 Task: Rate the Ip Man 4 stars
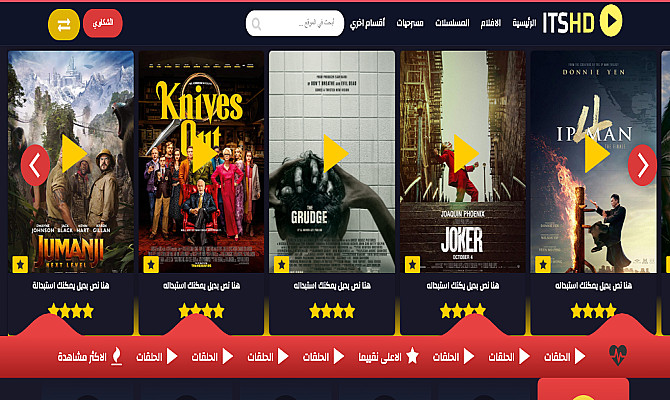[x=594, y=311]
